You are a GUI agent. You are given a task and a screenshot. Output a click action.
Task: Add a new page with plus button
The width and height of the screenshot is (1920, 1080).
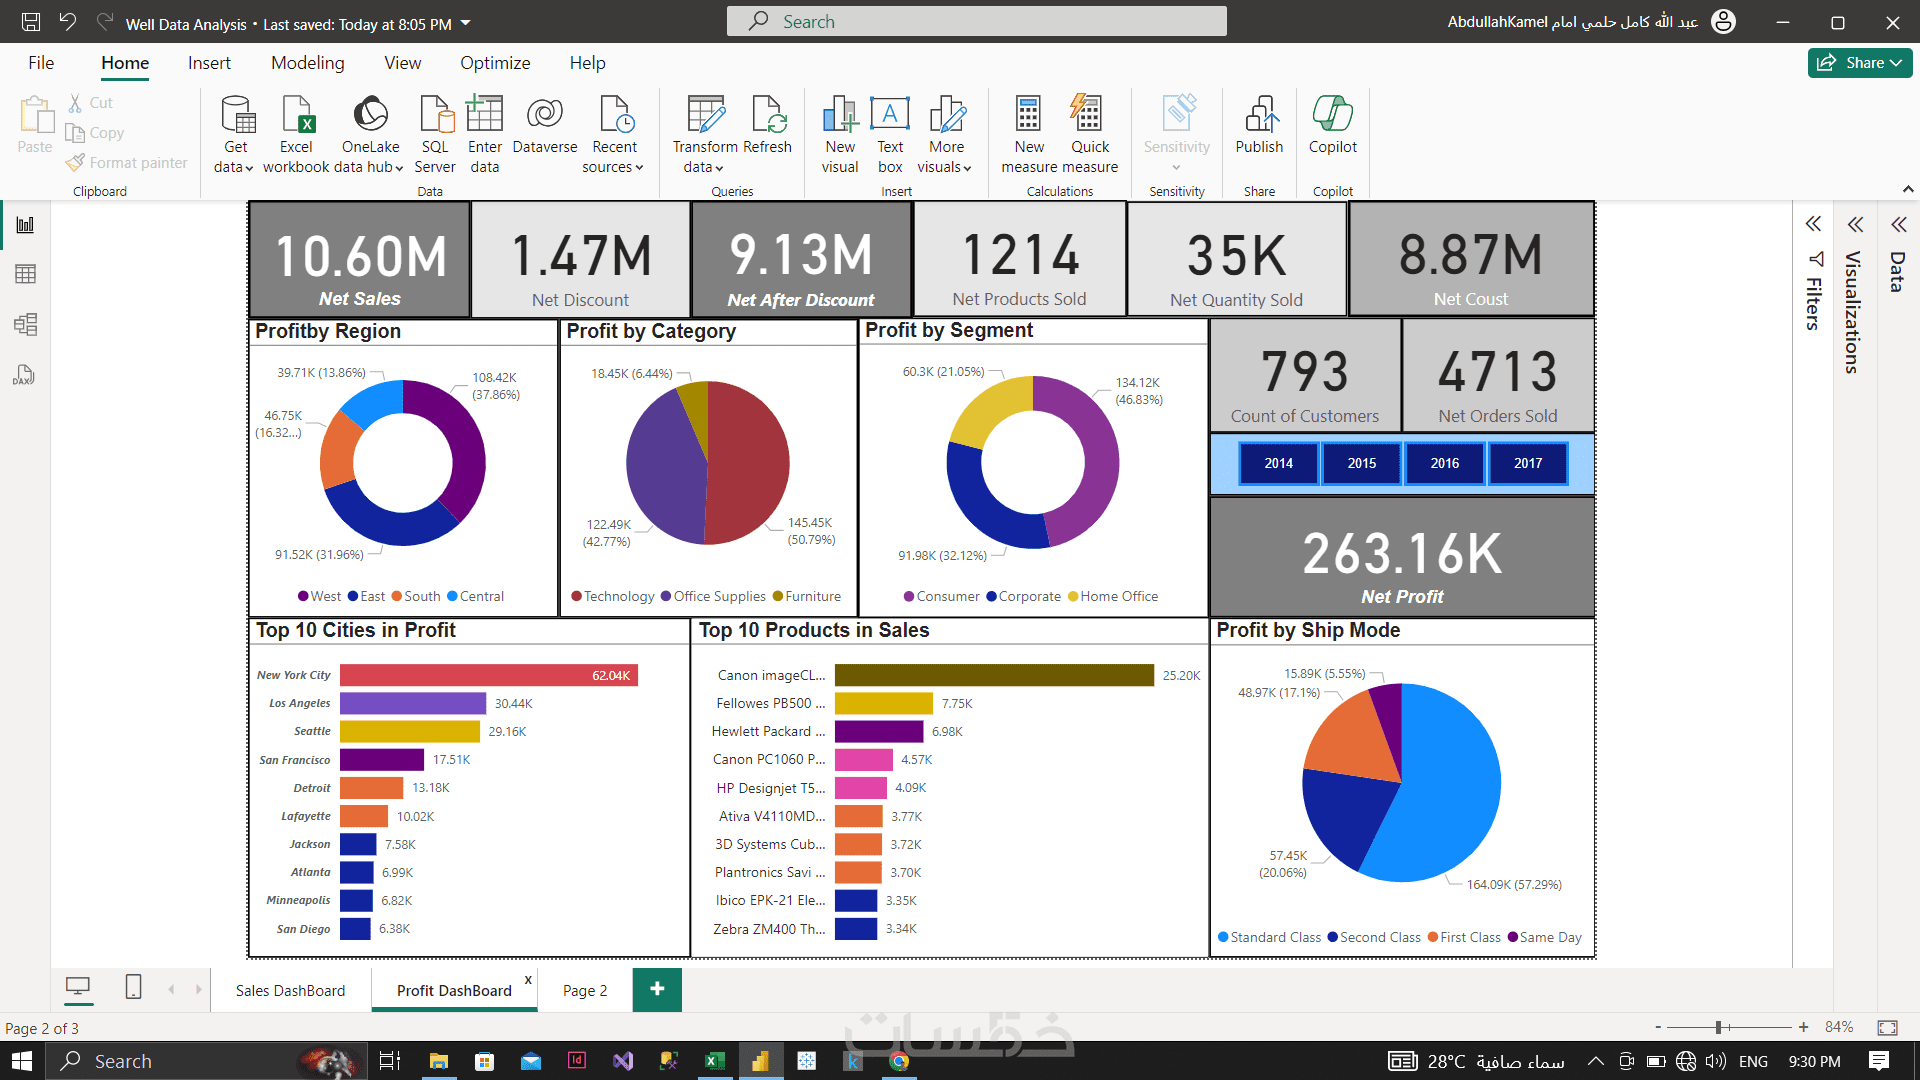click(657, 989)
